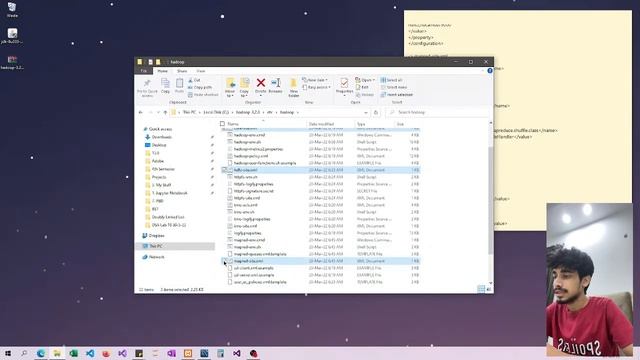Screen dimensions: 640x360
Task: Delete the selected files with red X
Action: tap(260, 86)
